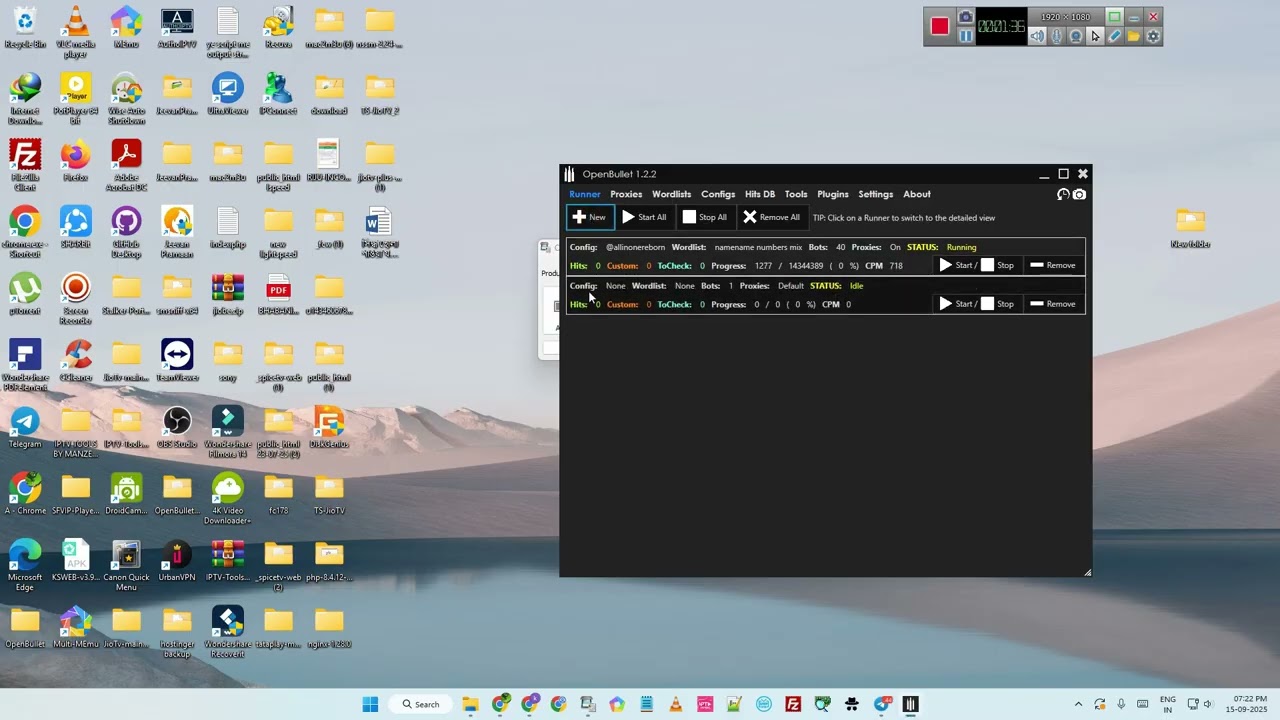Select the UltraViewer desktop icon
Viewport: 1280px width, 720px height.
click(227, 94)
